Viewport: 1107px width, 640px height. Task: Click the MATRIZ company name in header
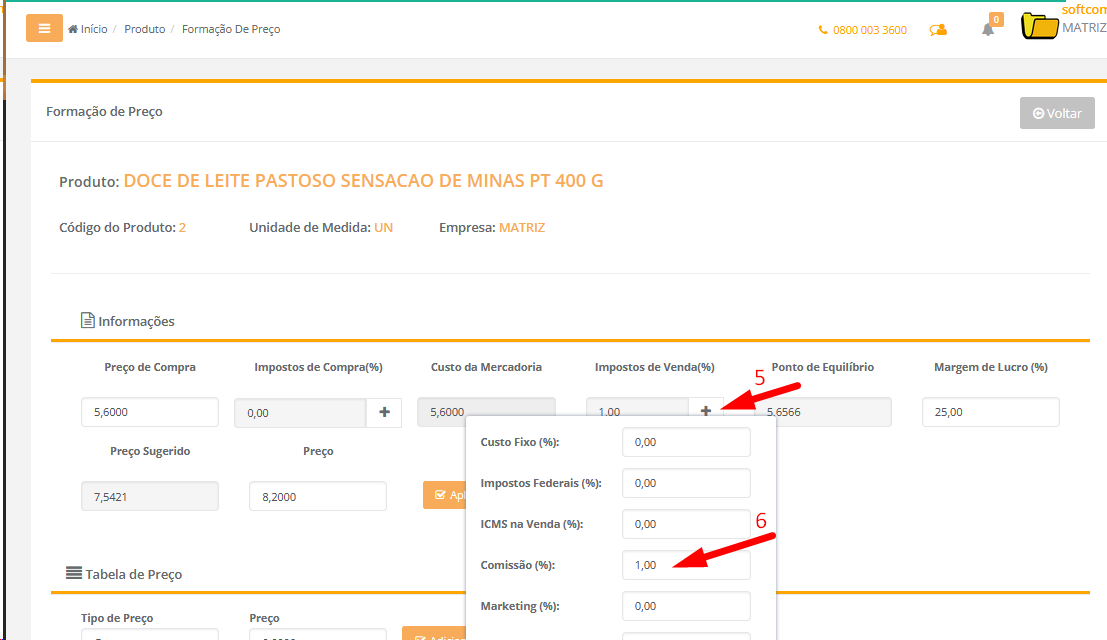pyautogui.click(x=1084, y=28)
